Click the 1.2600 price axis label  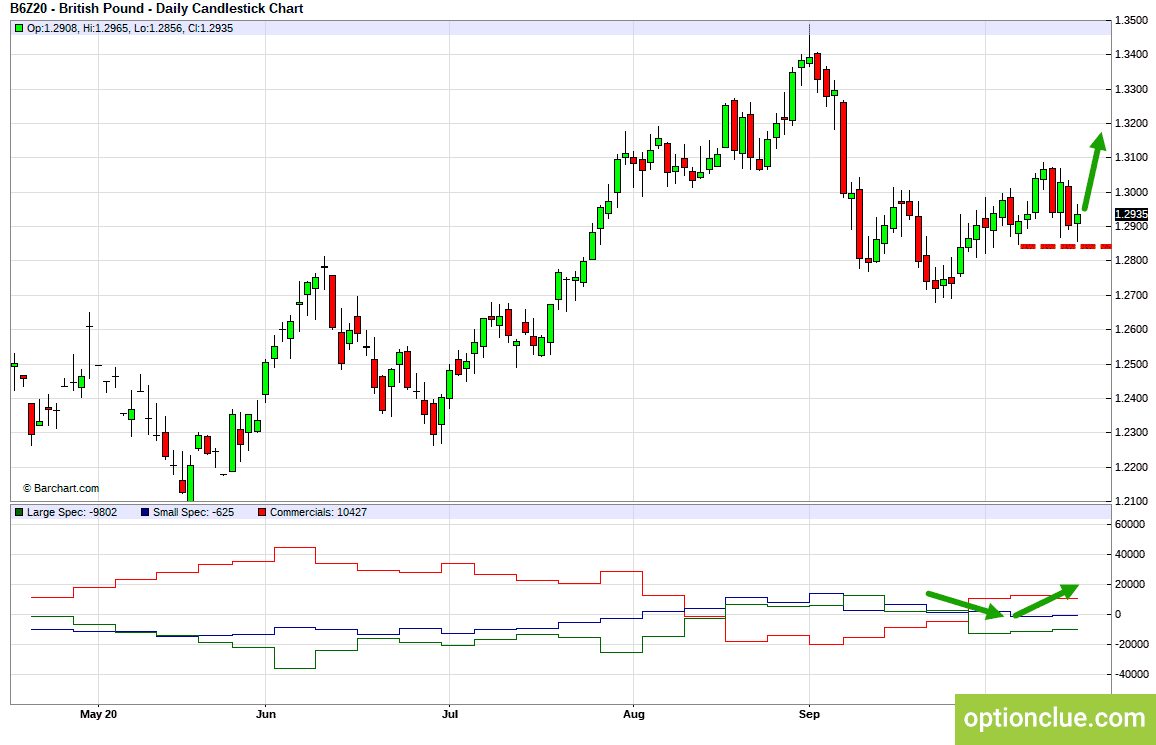[x=1132, y=329]
